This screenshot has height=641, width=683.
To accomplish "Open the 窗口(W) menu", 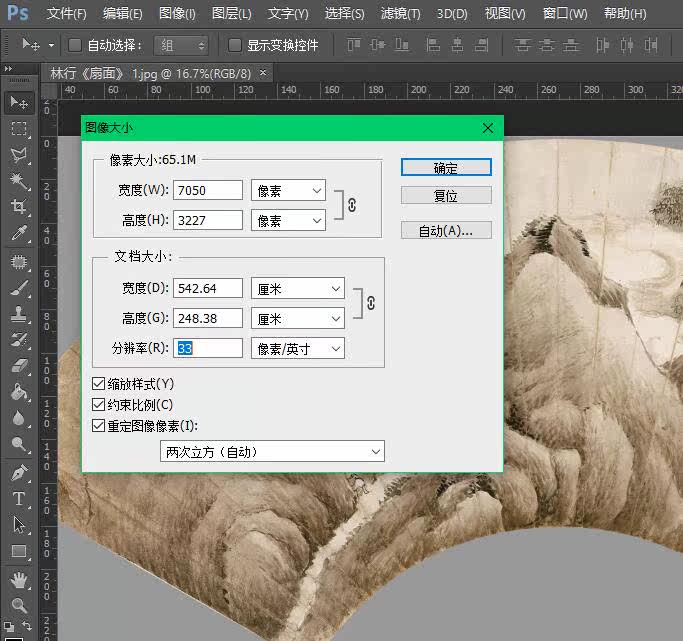I will pos(565,14).
